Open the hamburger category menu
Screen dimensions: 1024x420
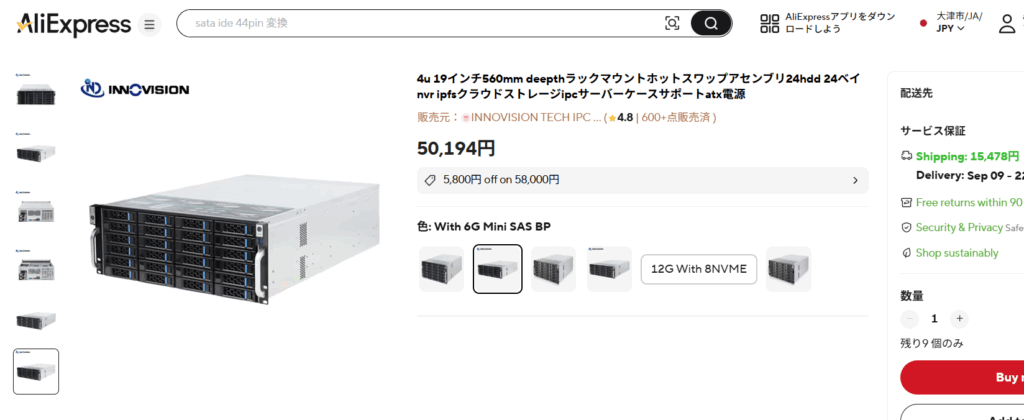pyautogui.click(x=150, y=25)
